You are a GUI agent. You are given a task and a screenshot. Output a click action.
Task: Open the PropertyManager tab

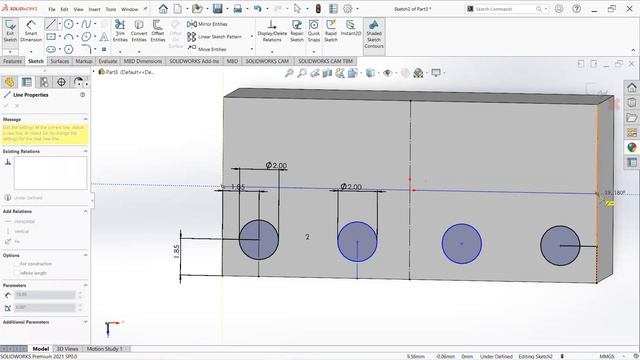[x=27, y=82]
